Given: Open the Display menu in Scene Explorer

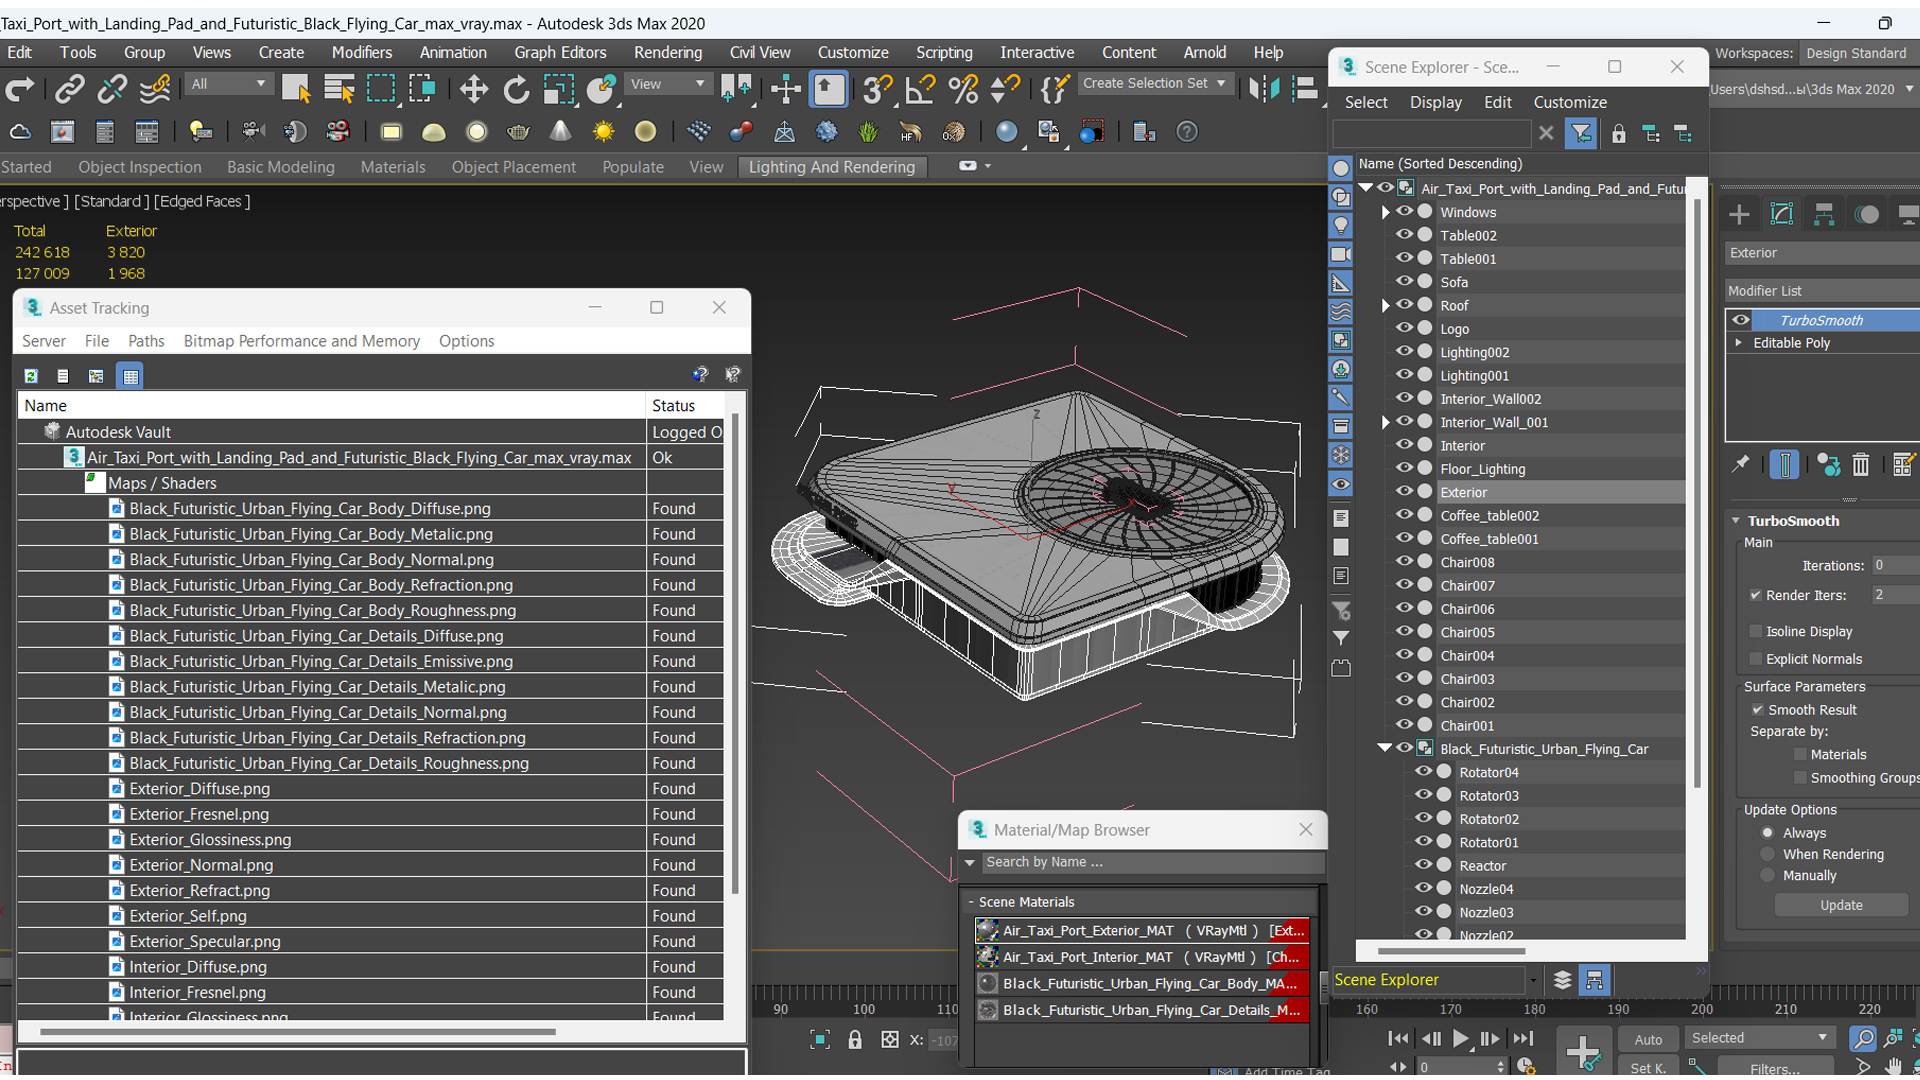Looking at the screenshot, I should 1435,102.
